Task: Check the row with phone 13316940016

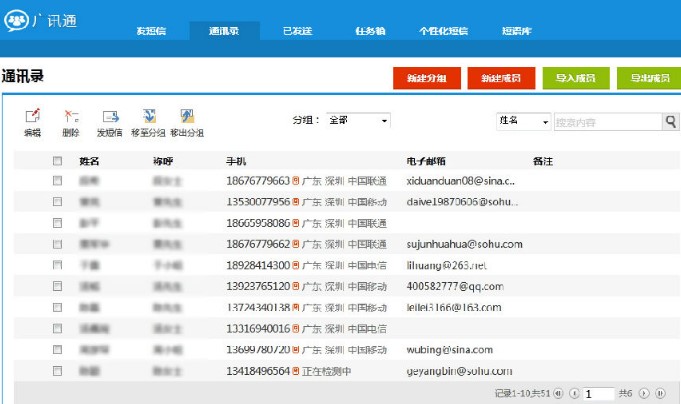Action: [57, 328]
